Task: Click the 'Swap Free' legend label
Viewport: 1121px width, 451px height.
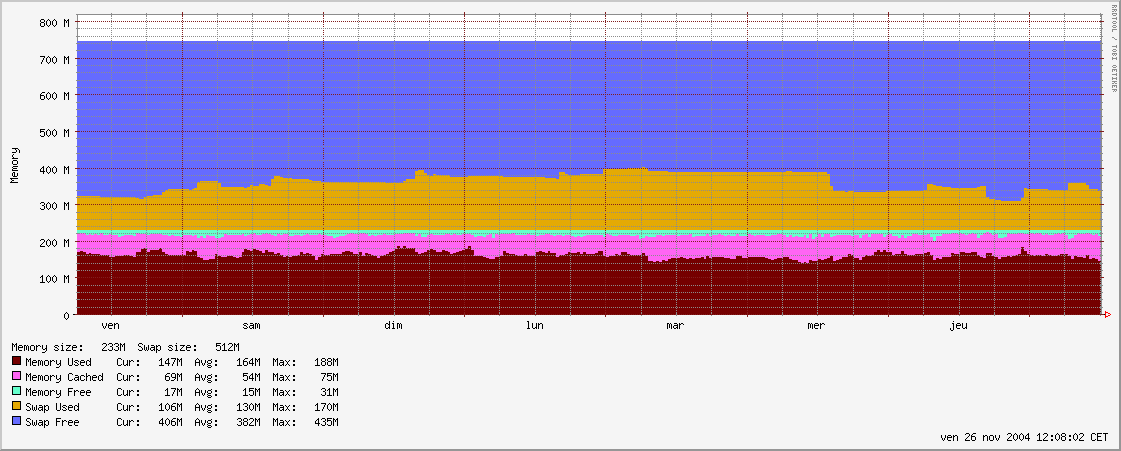Action: 52,422
